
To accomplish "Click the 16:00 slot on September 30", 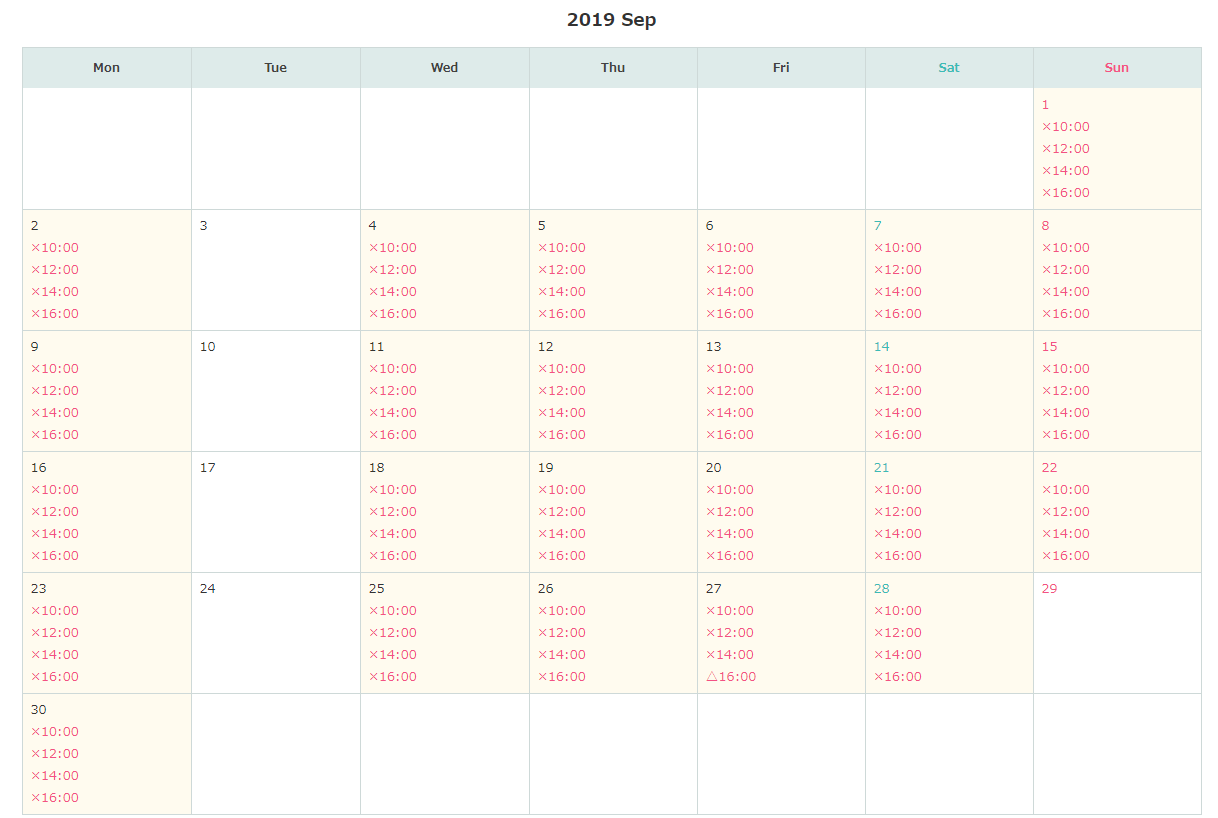I will 55,798.
